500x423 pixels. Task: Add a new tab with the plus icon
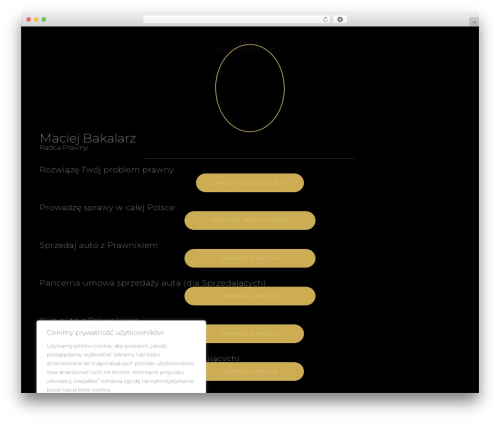pyautogui.click(x=474, y=22)
